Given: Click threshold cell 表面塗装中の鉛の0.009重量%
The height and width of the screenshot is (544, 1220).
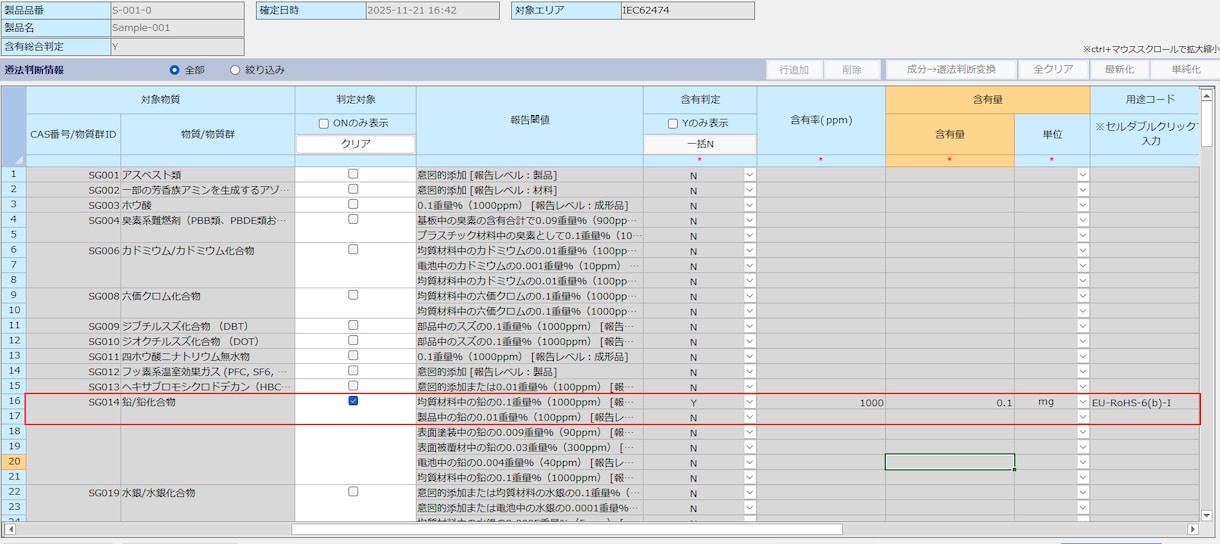Looking at the screenshot, I should click(529, 432).
